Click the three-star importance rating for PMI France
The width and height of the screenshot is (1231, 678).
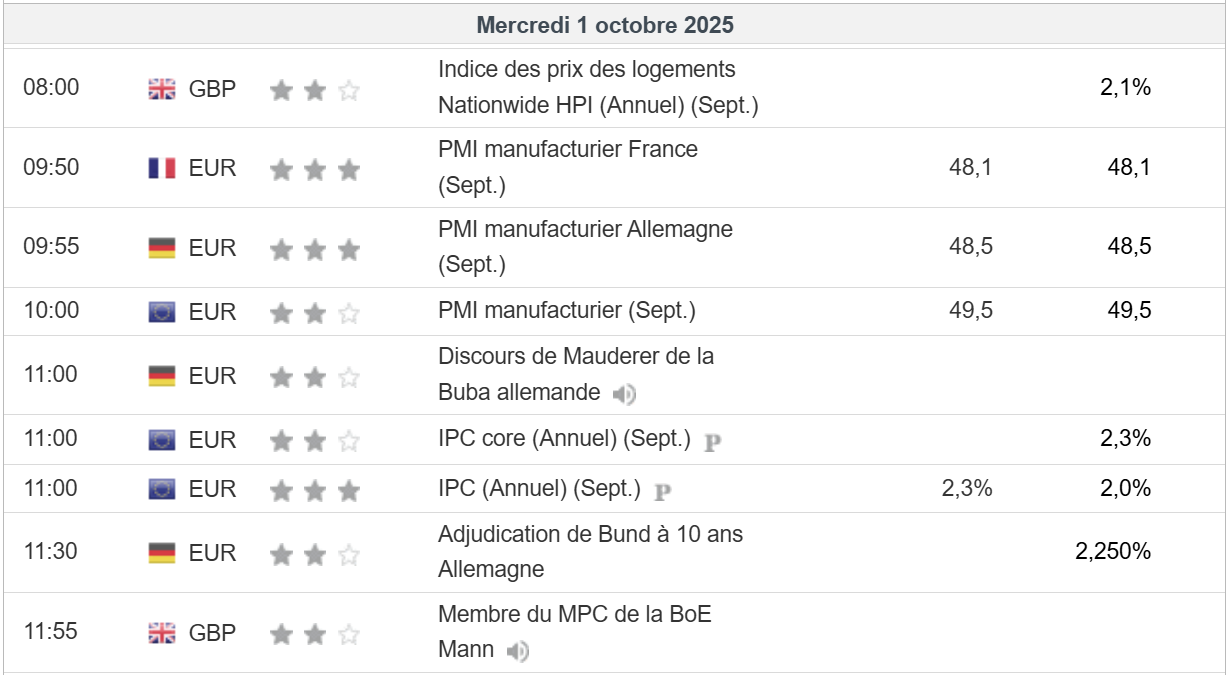[x=314, y=169]
